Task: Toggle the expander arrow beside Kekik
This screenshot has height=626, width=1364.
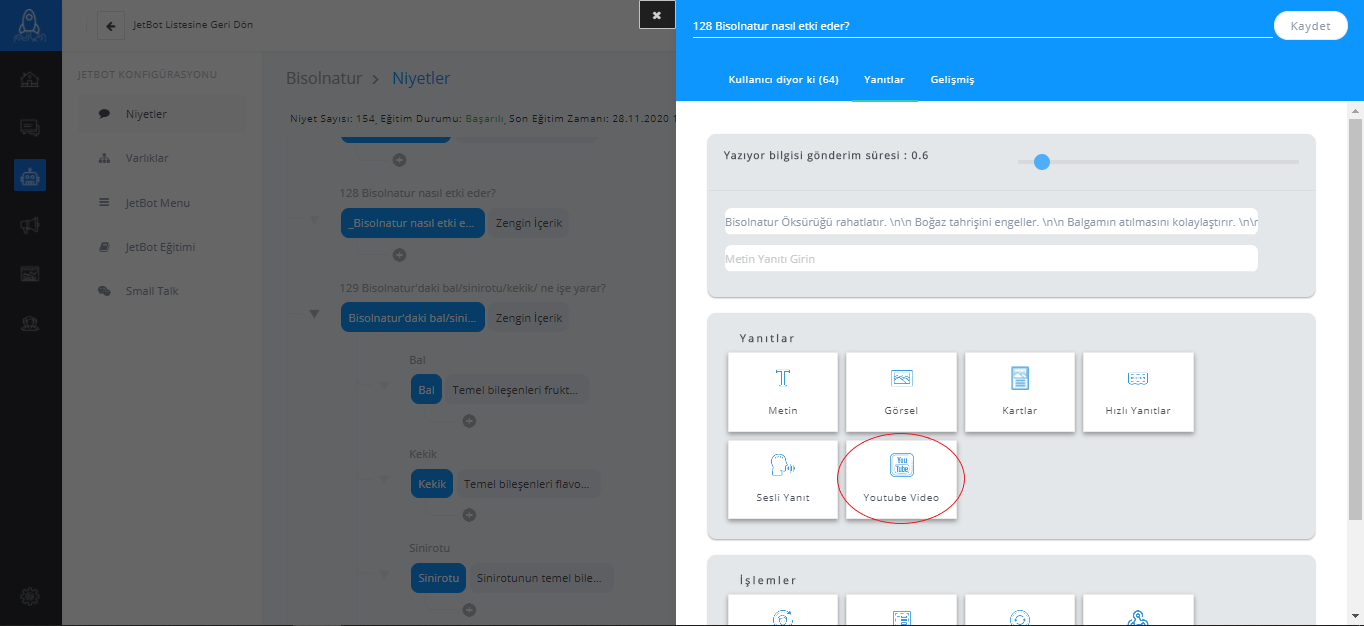Action: click(384, 481)
